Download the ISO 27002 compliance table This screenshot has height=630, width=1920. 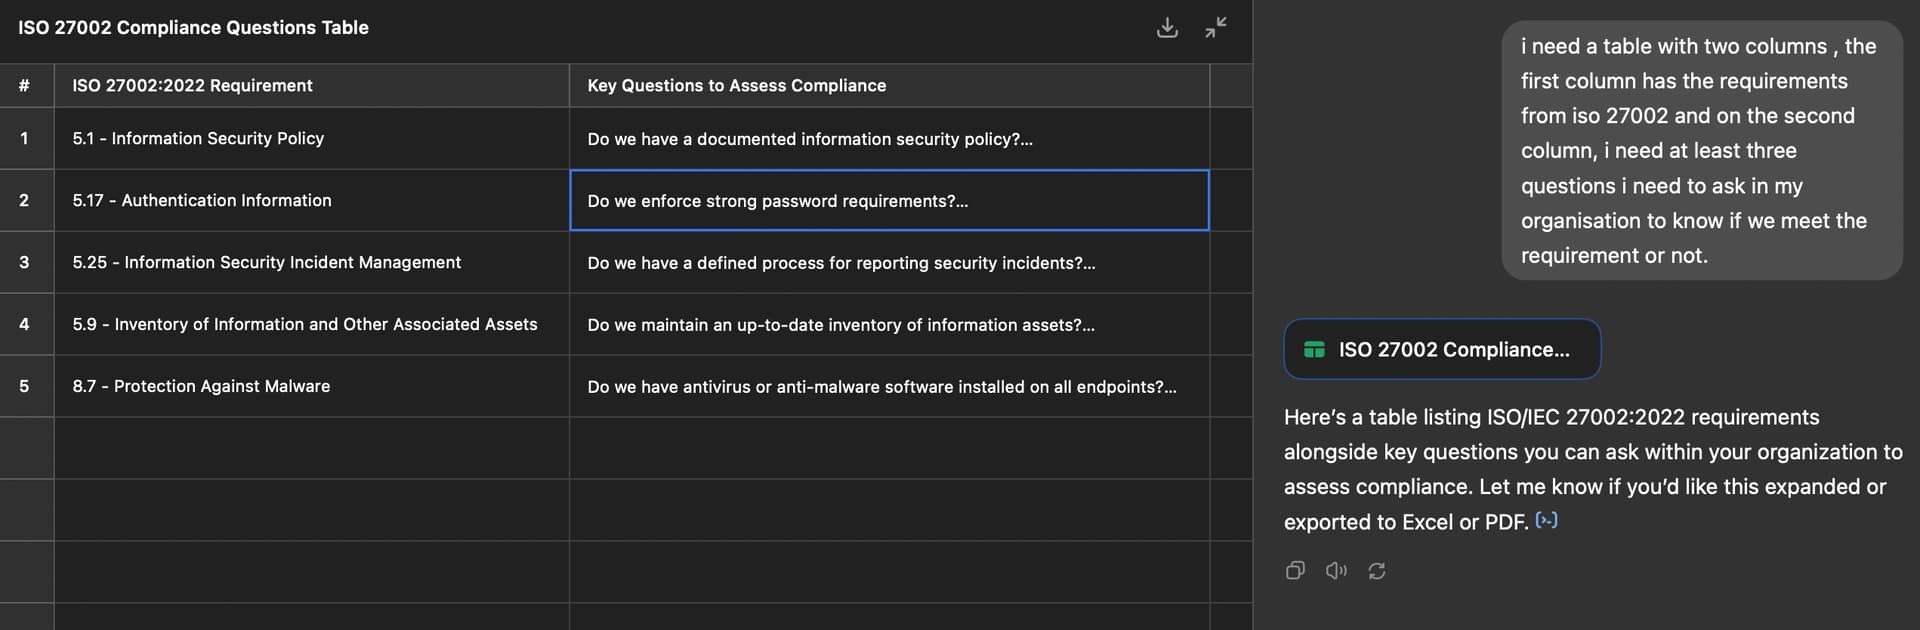(1167, 28)
